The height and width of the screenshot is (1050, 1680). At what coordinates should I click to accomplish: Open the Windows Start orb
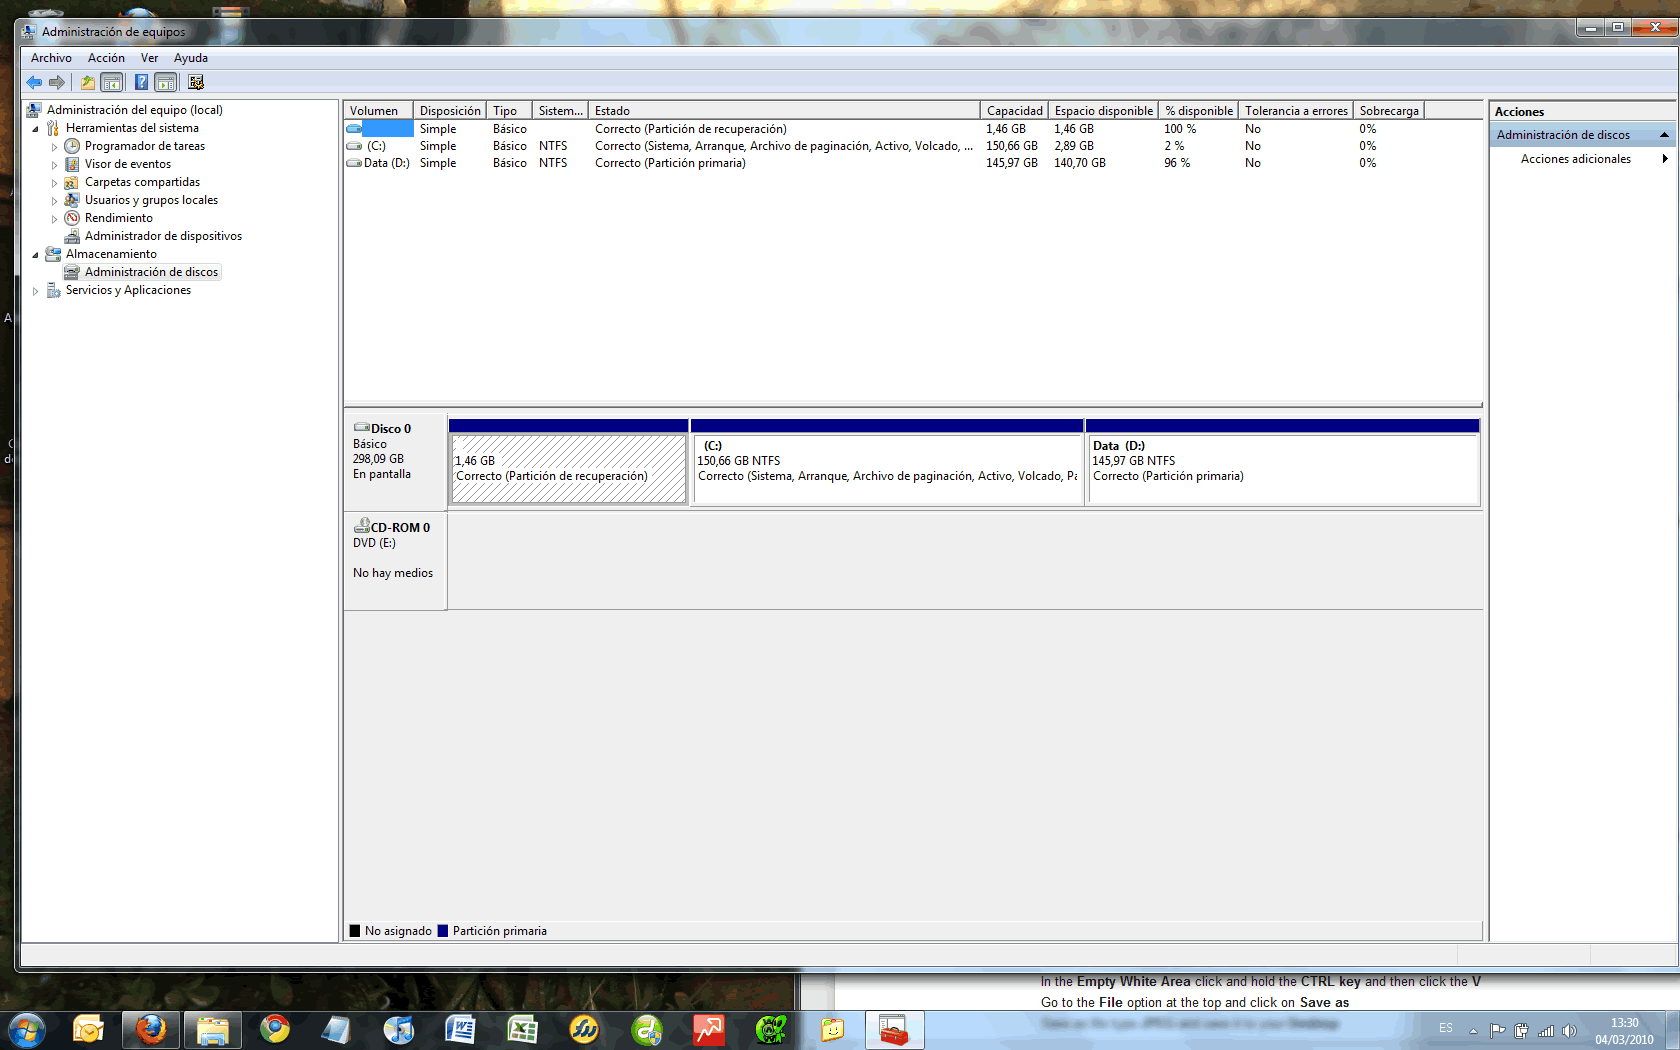(x=26, y=1029)
